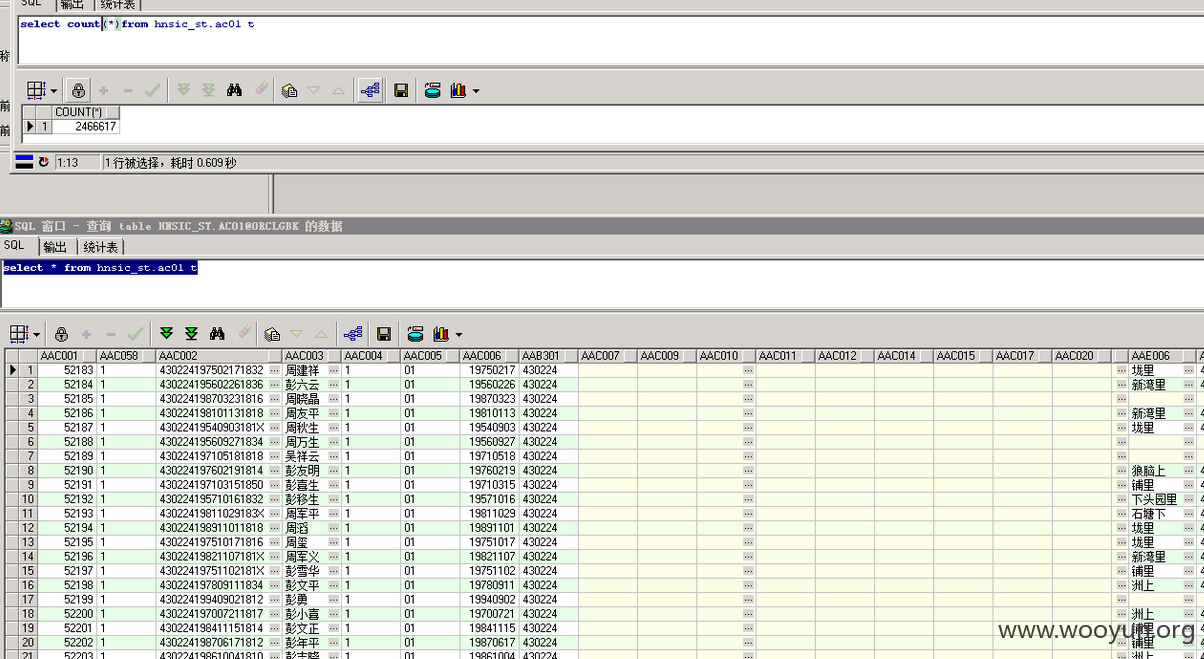The image size is (1204, 659).
Task: Fetch next page in table data window
Action: tap(167, 334)
